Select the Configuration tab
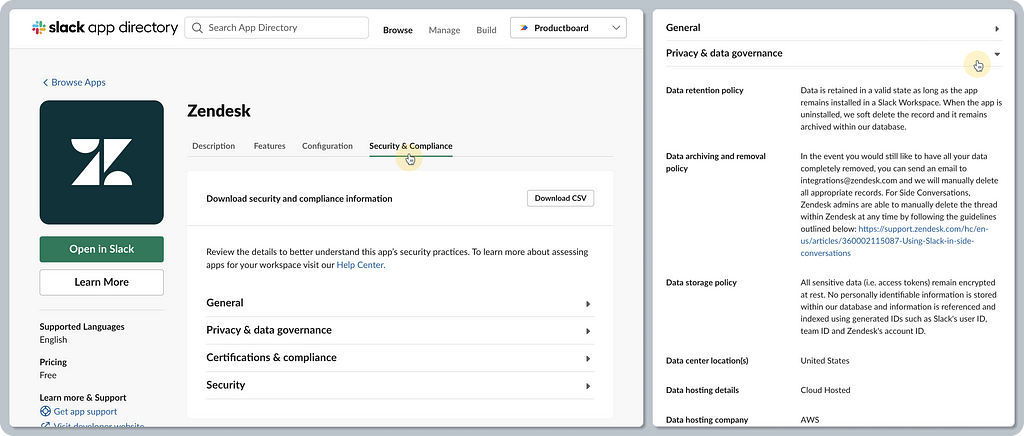 pyautogui.click(x=327, y=146)
